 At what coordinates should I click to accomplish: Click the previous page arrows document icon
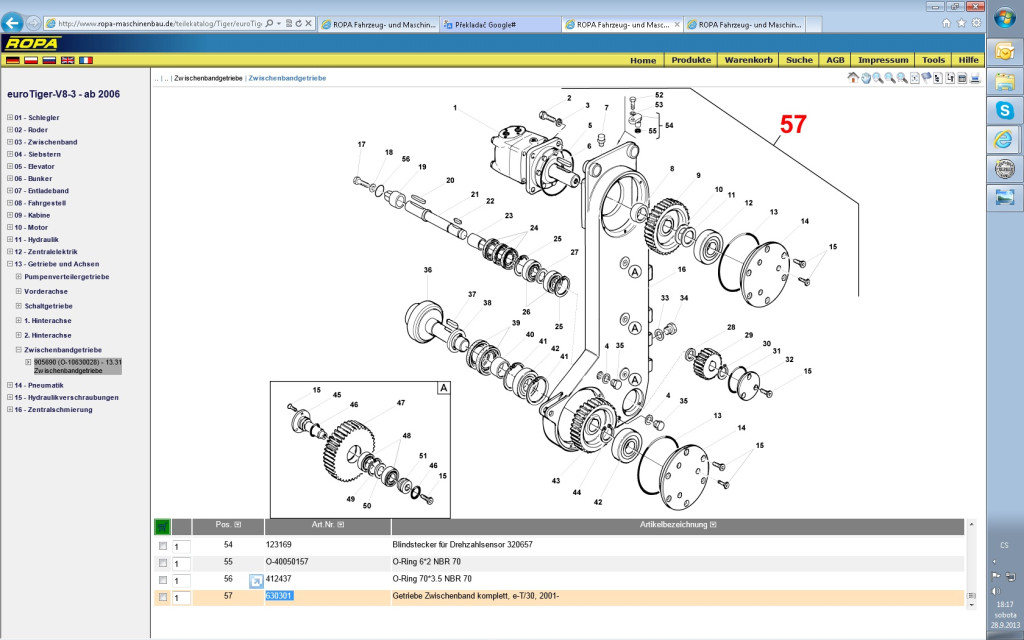938,78
